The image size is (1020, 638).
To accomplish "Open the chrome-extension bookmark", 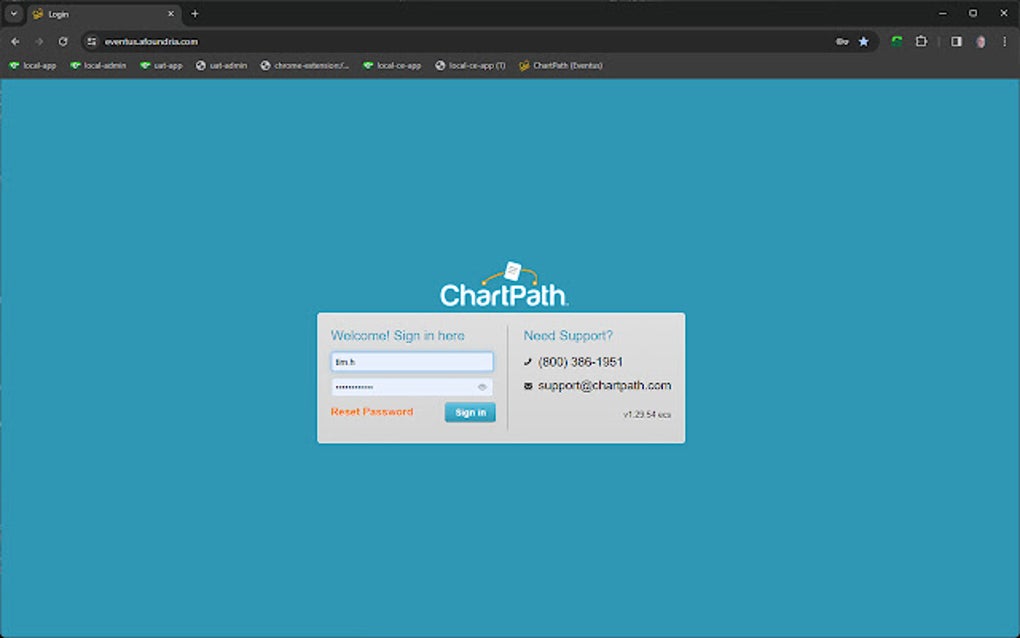I will tap(305, 66).
